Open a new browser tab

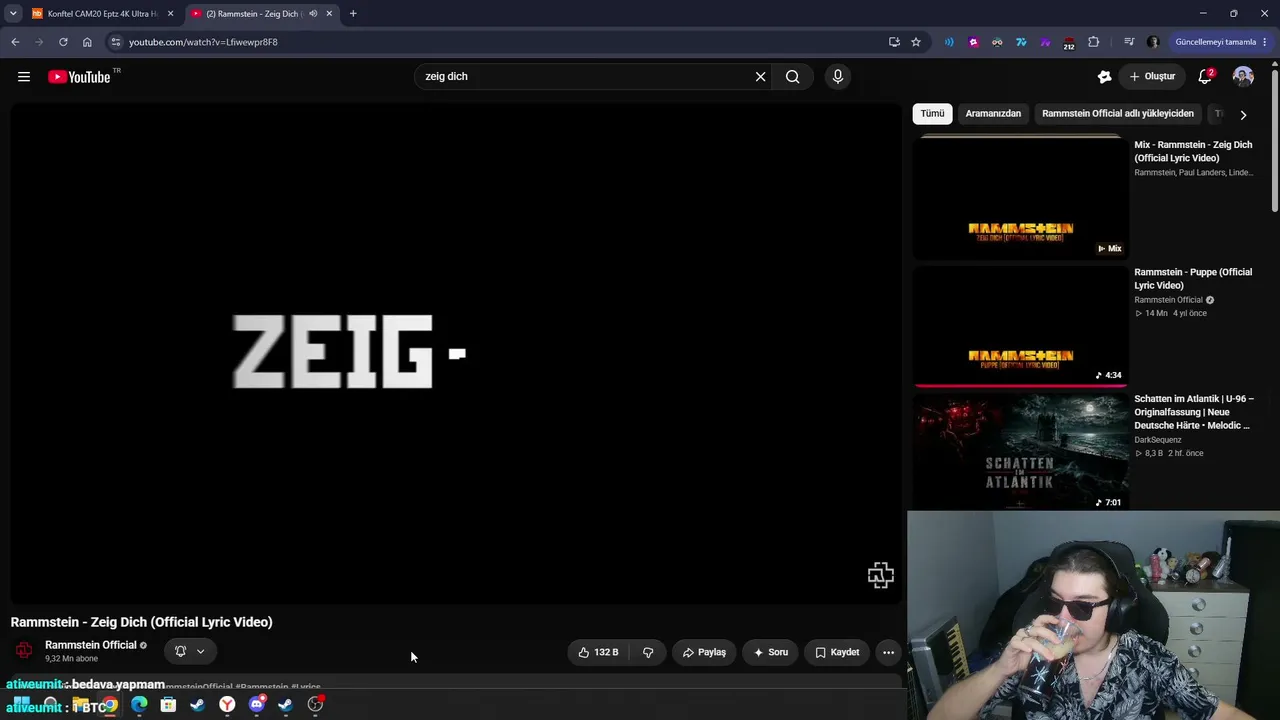coord(353,14)
